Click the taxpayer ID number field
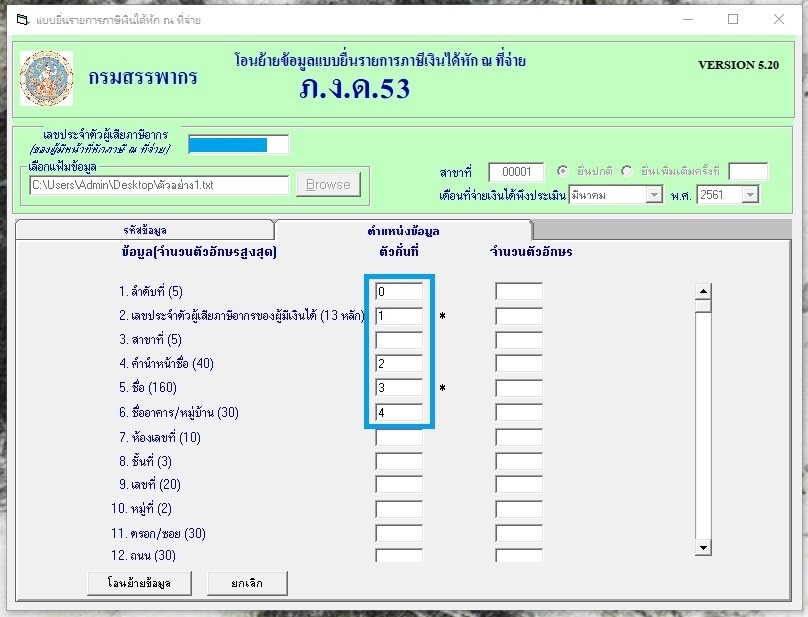 pyautogui.click(x=239, y=144)
